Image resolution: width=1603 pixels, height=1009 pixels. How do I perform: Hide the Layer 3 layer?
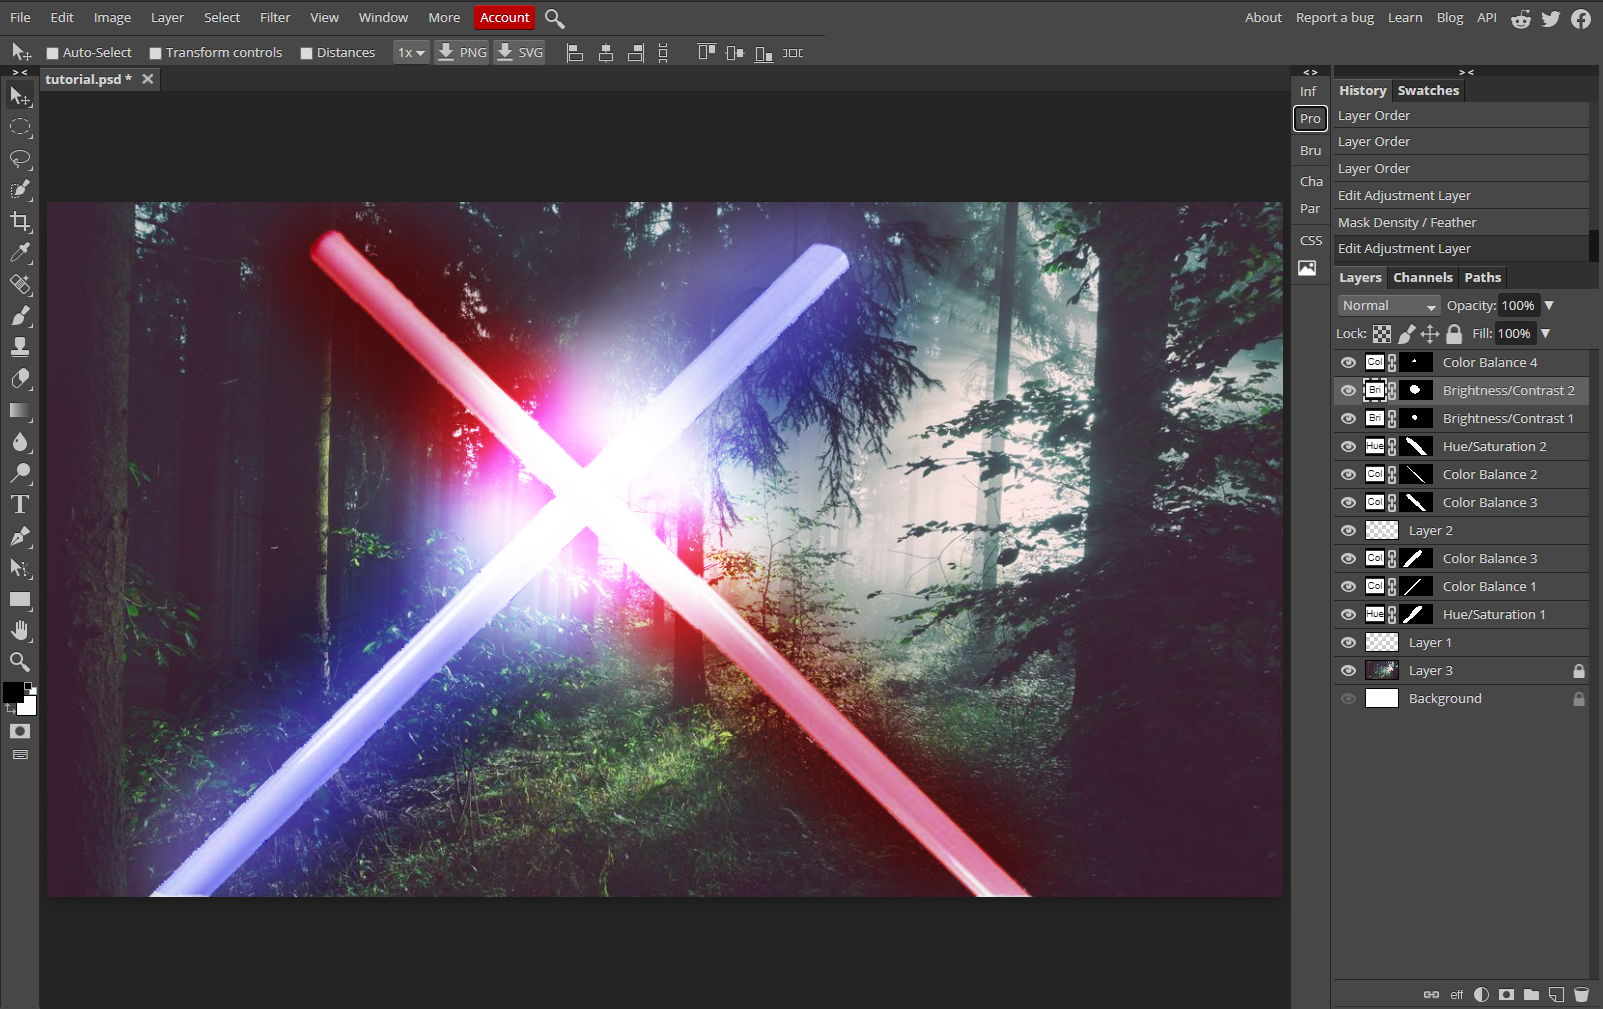[x=1348, y=670]
